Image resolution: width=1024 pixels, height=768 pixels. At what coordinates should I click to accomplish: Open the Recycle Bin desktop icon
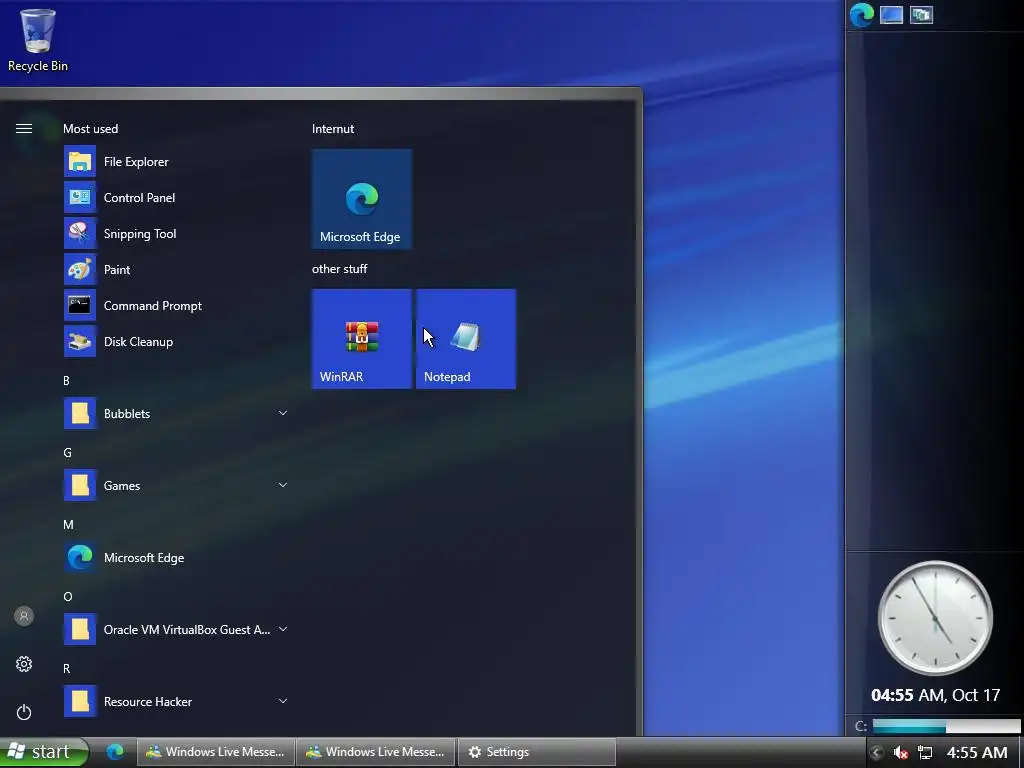pyautogui.click(x=38, y=40)
